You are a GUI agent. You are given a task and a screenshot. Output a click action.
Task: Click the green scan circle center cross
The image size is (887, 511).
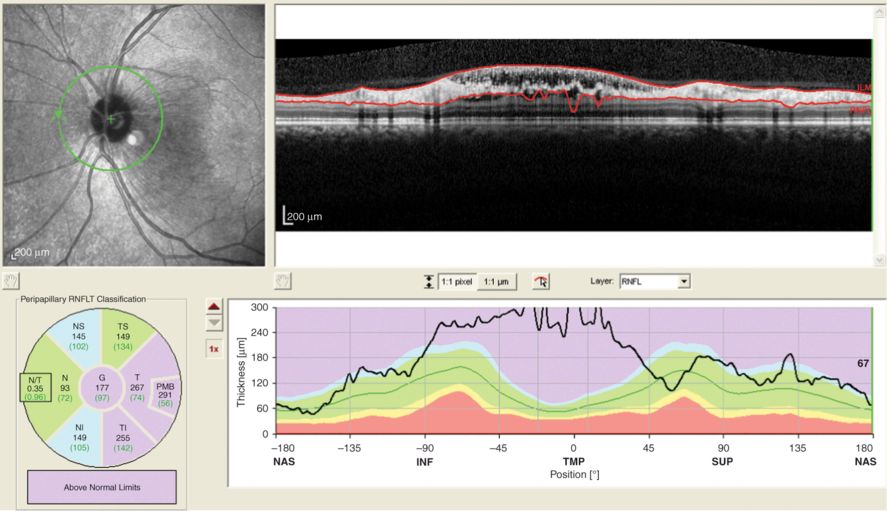click(x=111, y=120)
